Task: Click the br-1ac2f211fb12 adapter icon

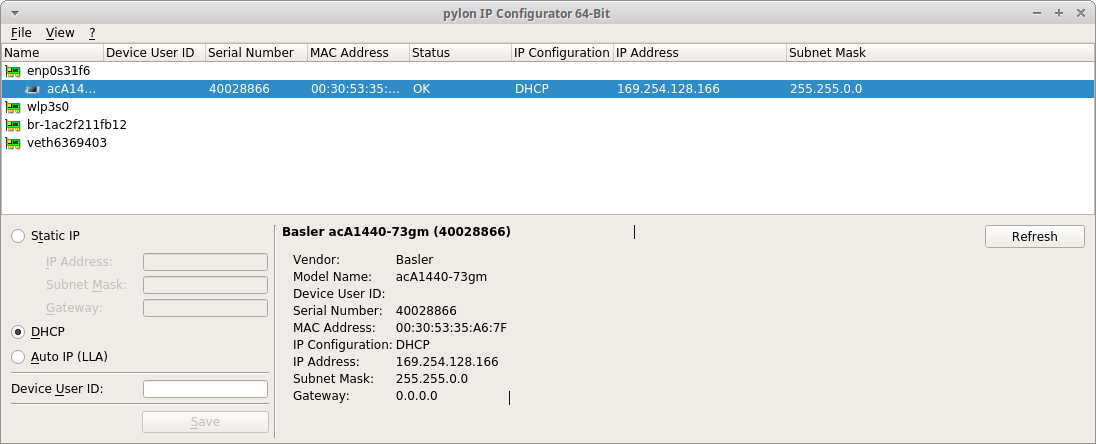Action: point(13,125)
